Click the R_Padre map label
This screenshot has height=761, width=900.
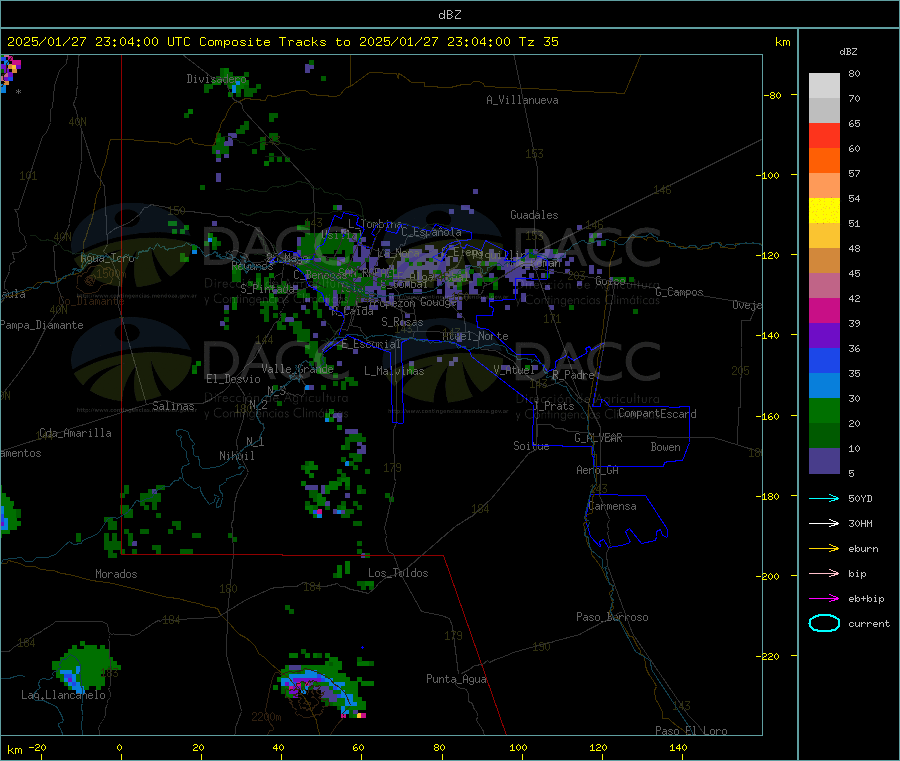(573, 375)
